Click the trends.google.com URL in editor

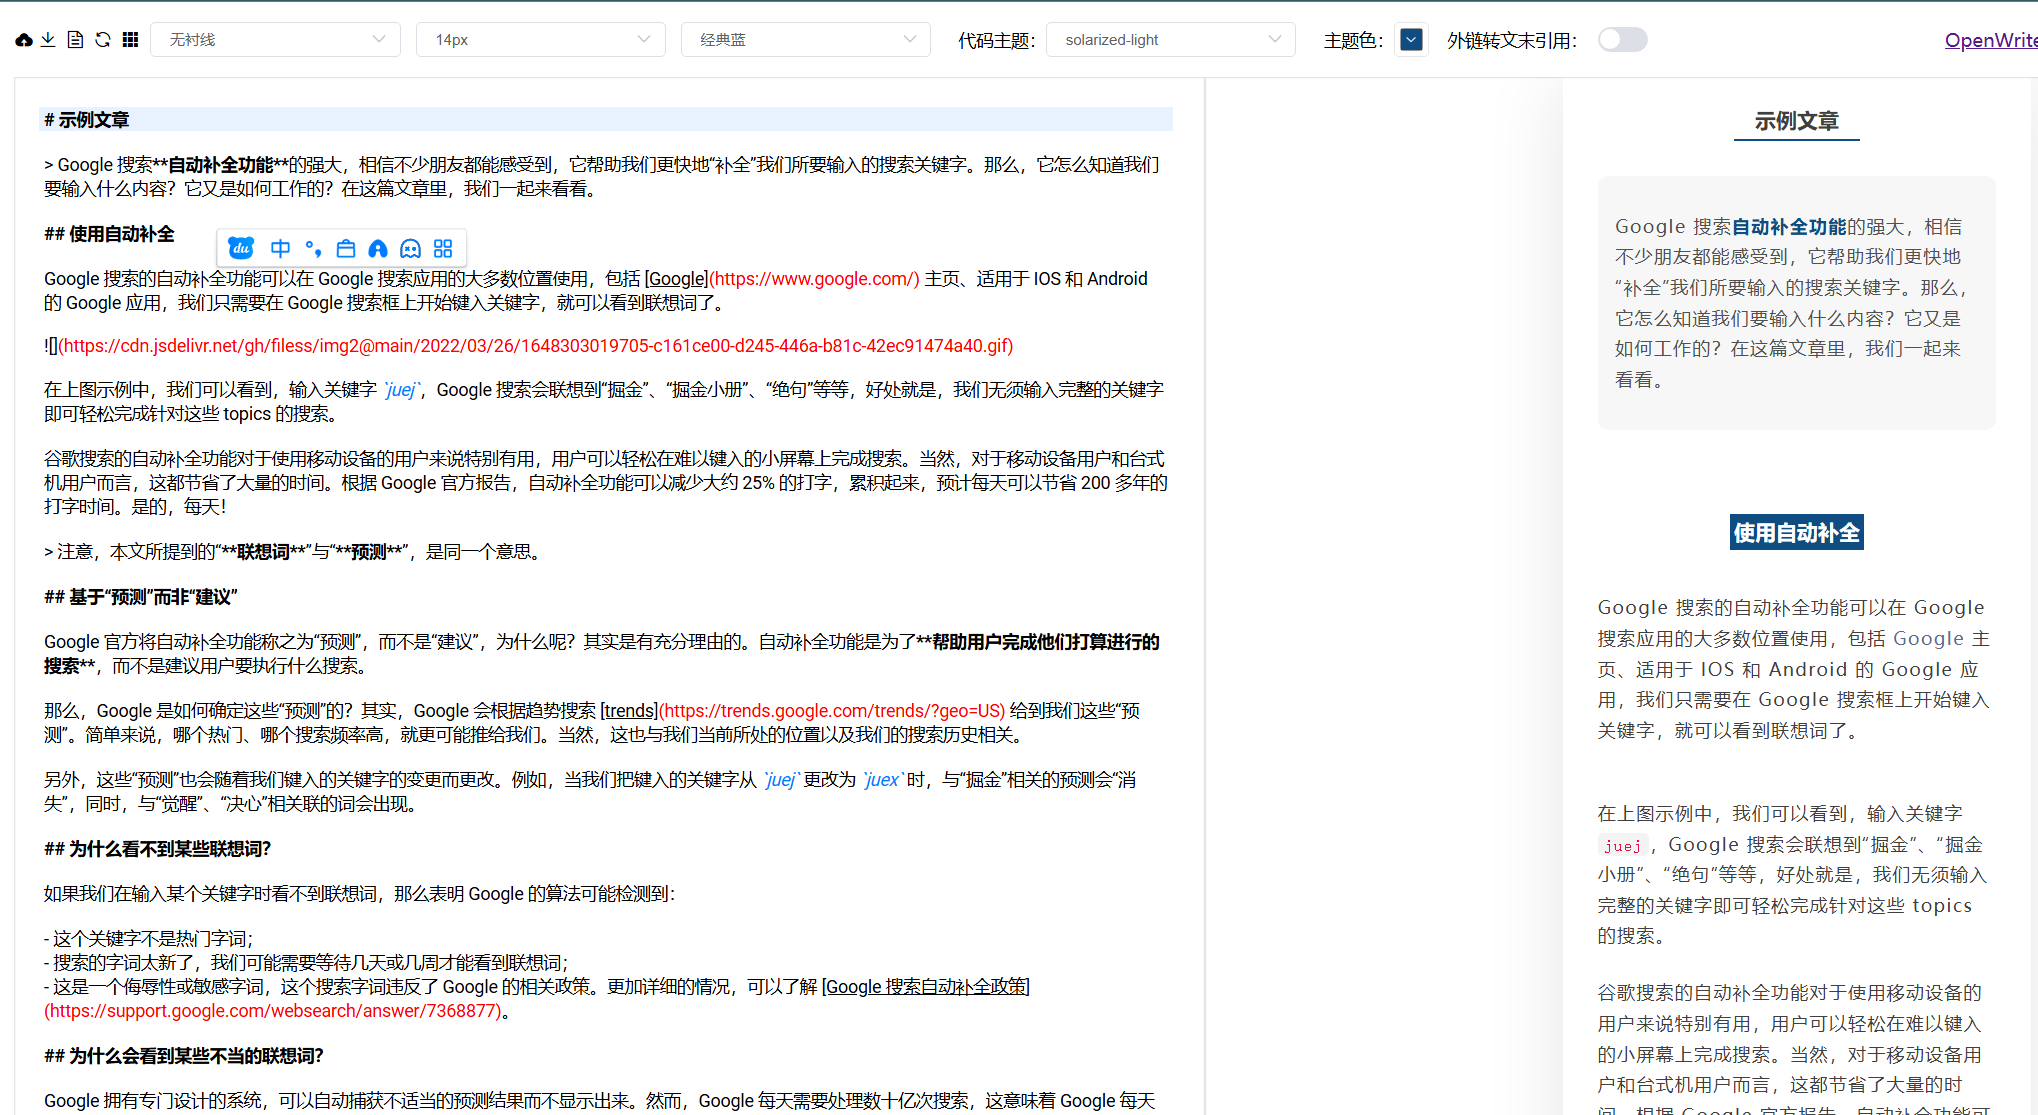click(832, 711)
